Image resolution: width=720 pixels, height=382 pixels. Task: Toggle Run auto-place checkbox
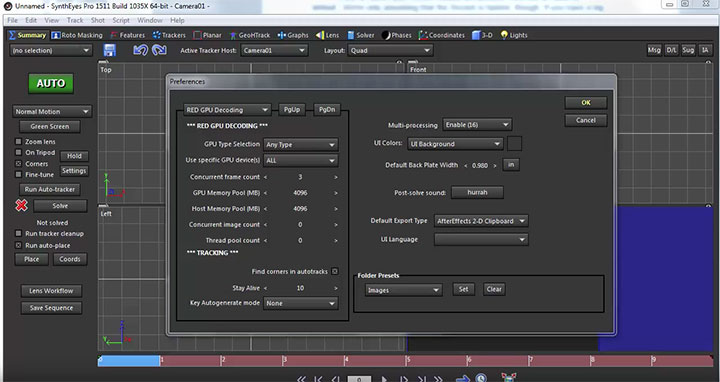tap(18, 245)
